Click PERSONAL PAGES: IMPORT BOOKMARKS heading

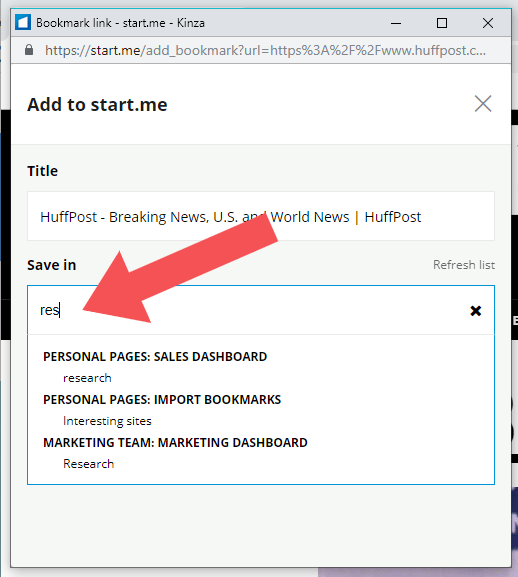(162, 400)
